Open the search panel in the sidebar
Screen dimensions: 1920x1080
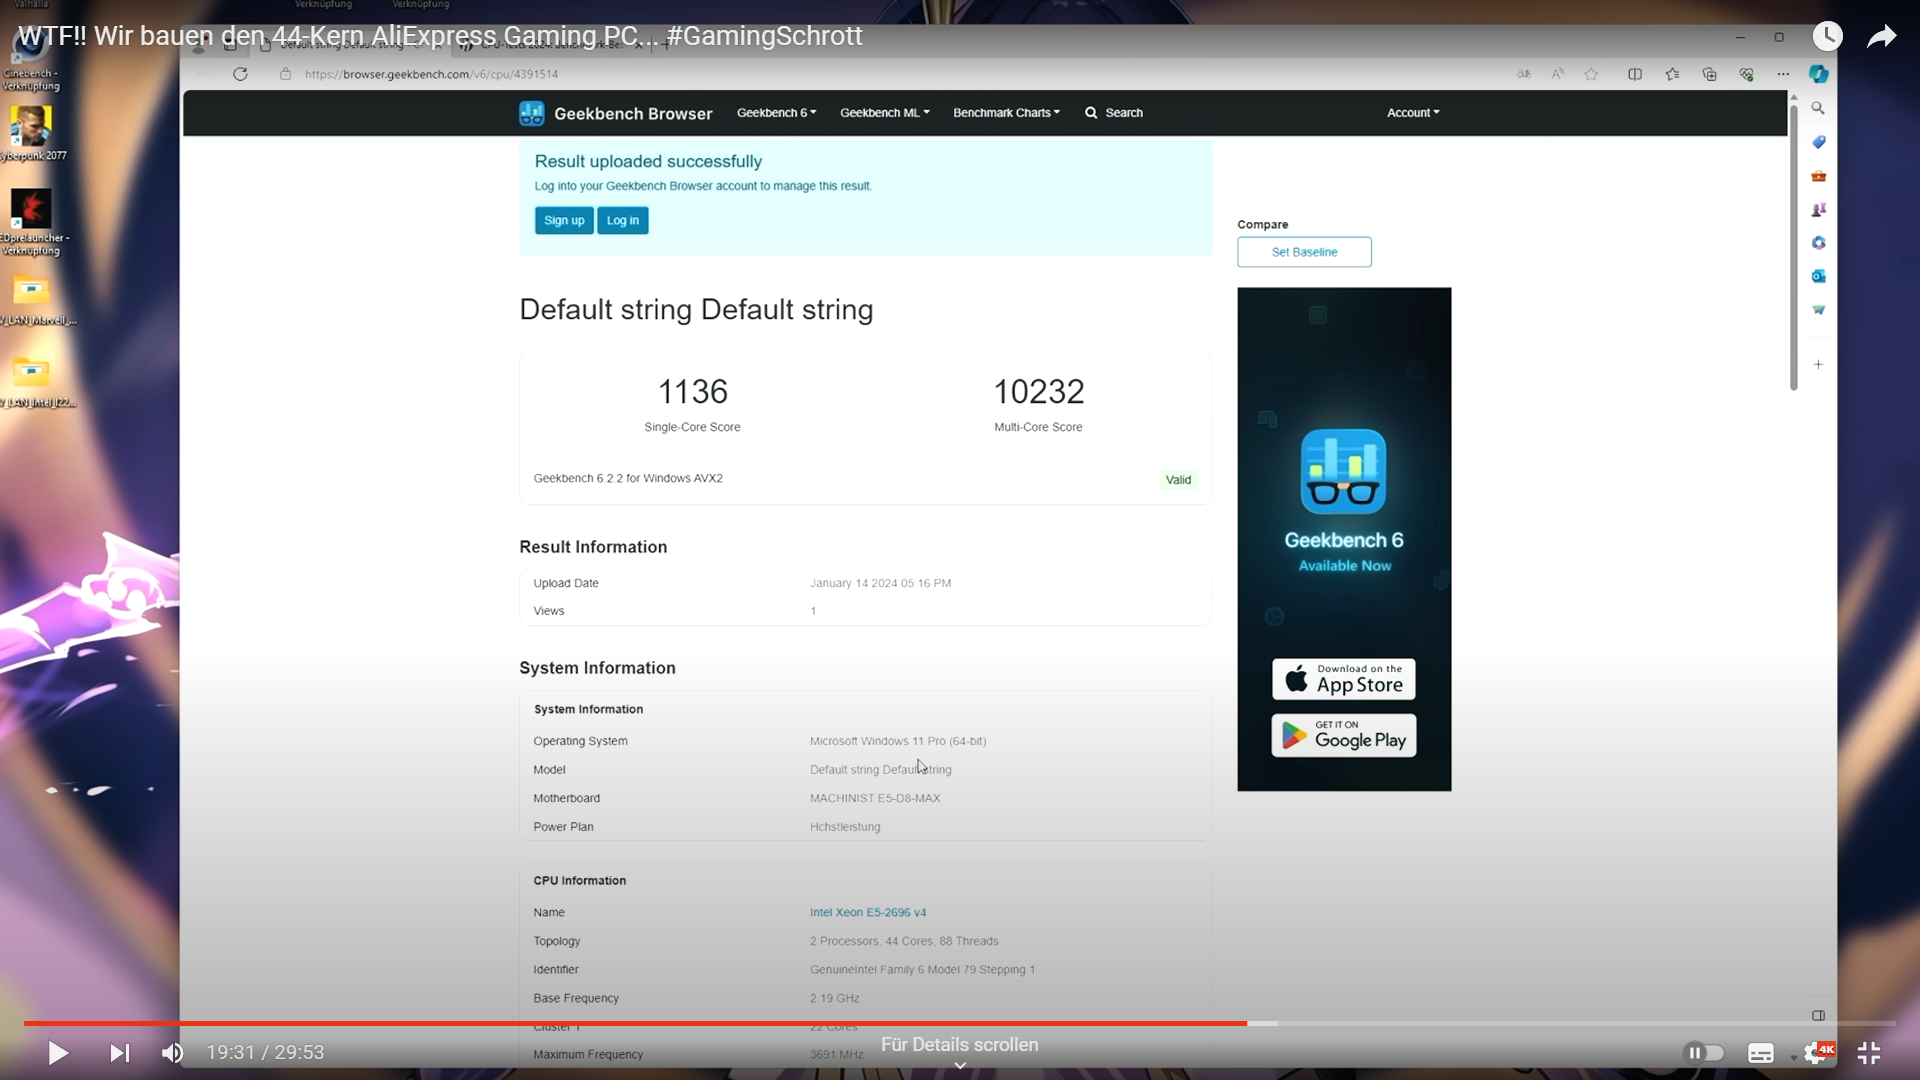click(1819, 107)
